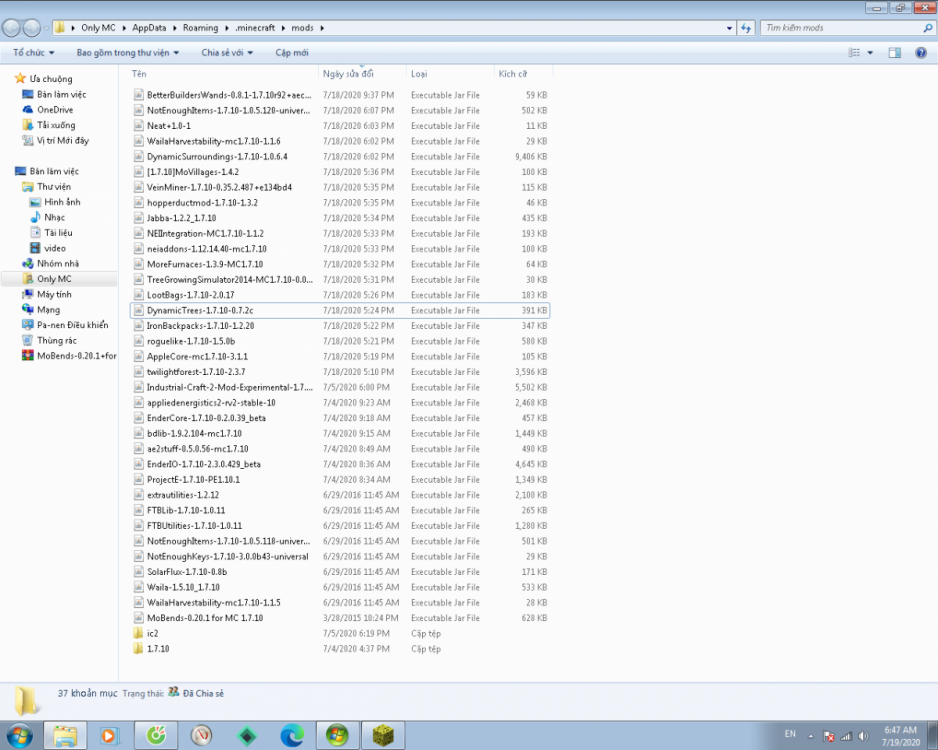Select the OneDrive icon in sidebar
The width and height of the screenshot is (938, 750).
pos(28,109)
